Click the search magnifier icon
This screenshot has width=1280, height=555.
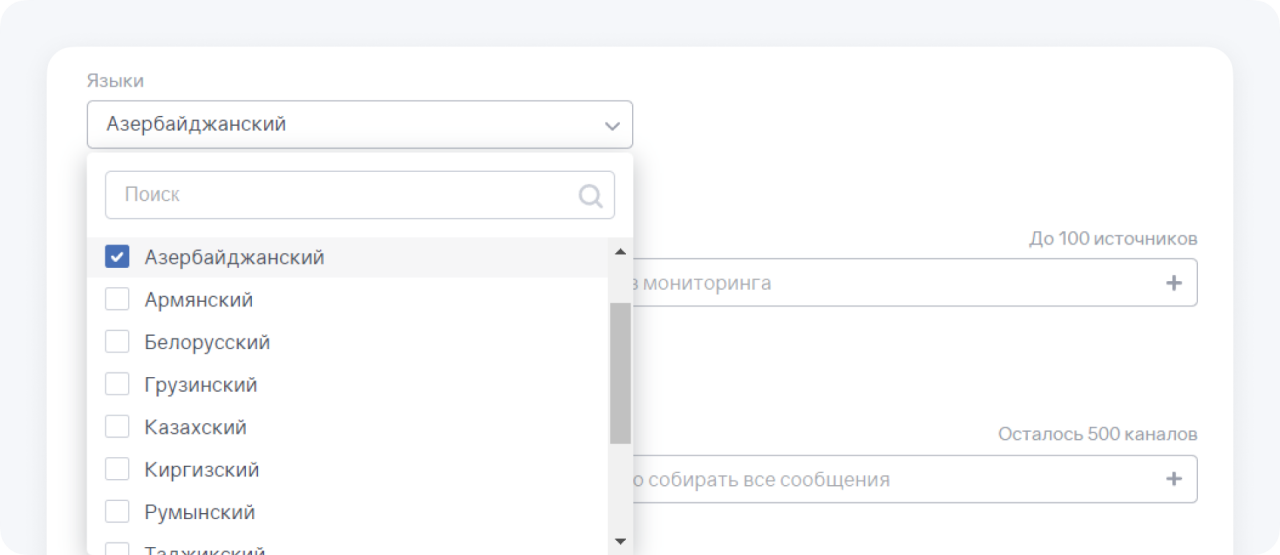tap(591, 195)
